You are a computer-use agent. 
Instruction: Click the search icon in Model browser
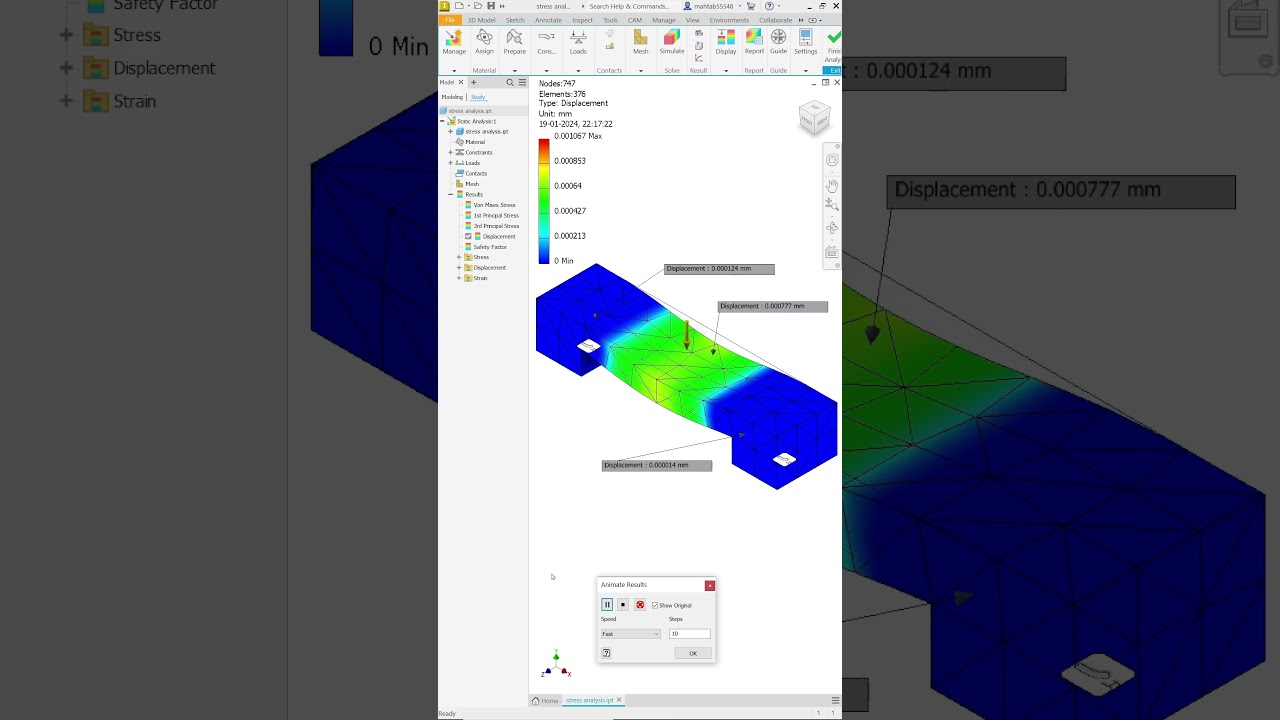click(510, 83)
